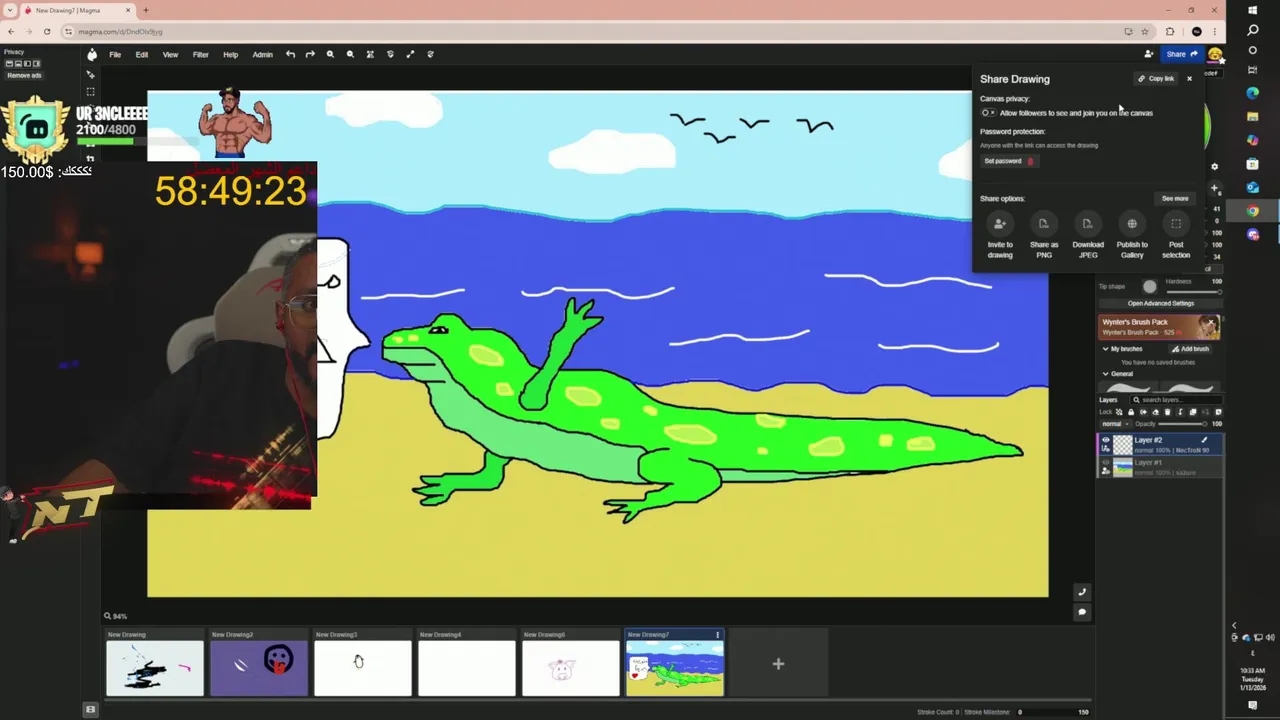
Task: Click the invite user icon beside Share
Action: (1149, 54)
